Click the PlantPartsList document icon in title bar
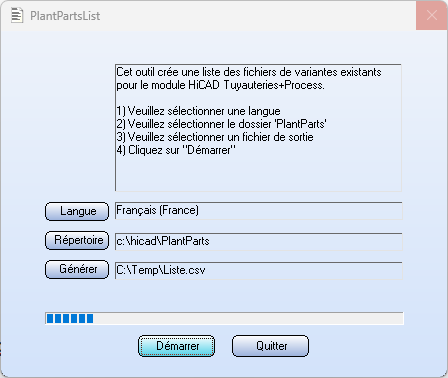This screenshot has width=448, height=378. pyautogui.click(x=17, y=15)
